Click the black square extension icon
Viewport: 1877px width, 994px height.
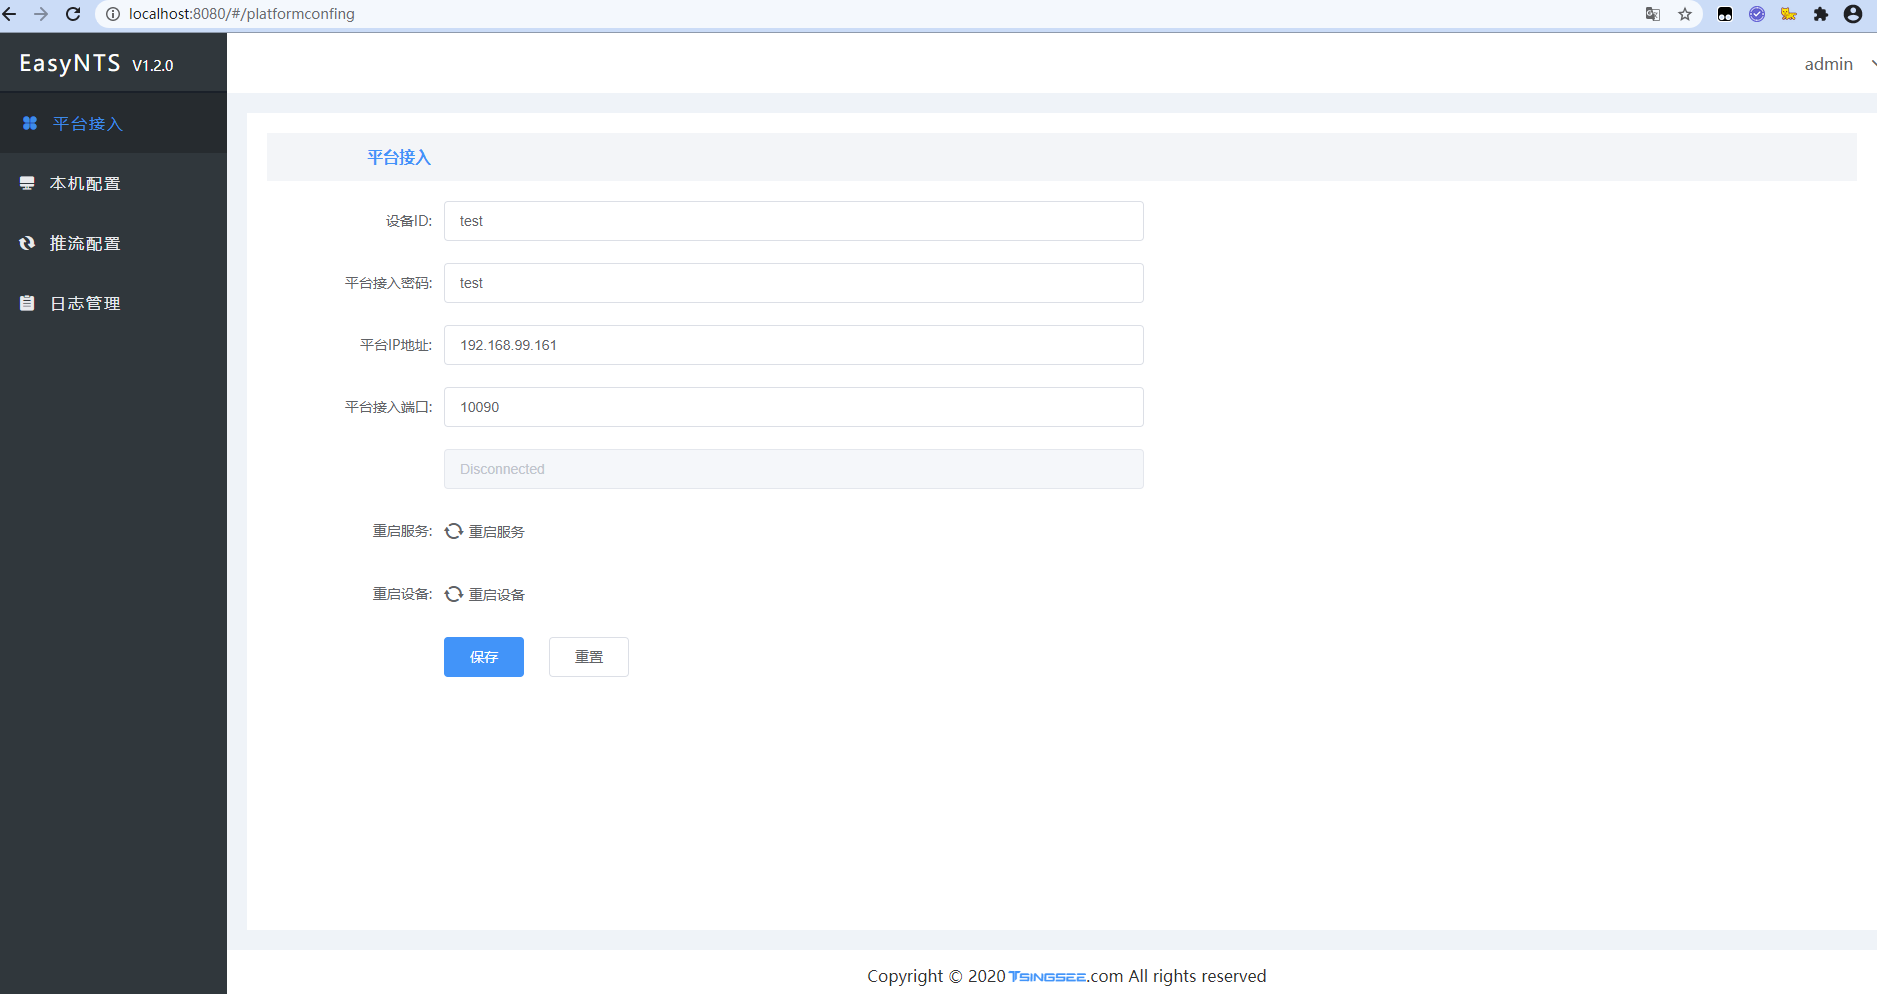pos(1725,14)
